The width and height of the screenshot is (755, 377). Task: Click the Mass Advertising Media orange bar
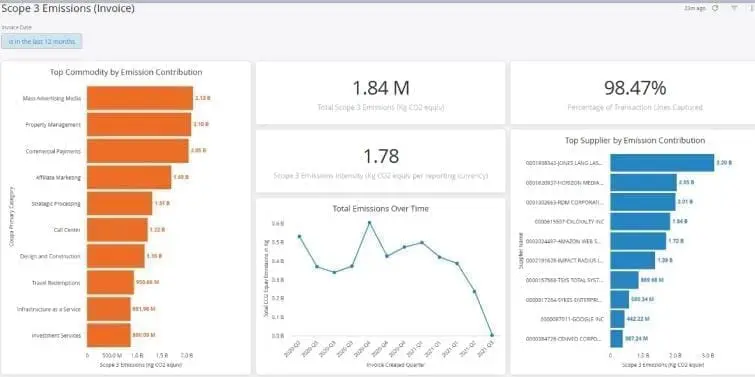140,98
